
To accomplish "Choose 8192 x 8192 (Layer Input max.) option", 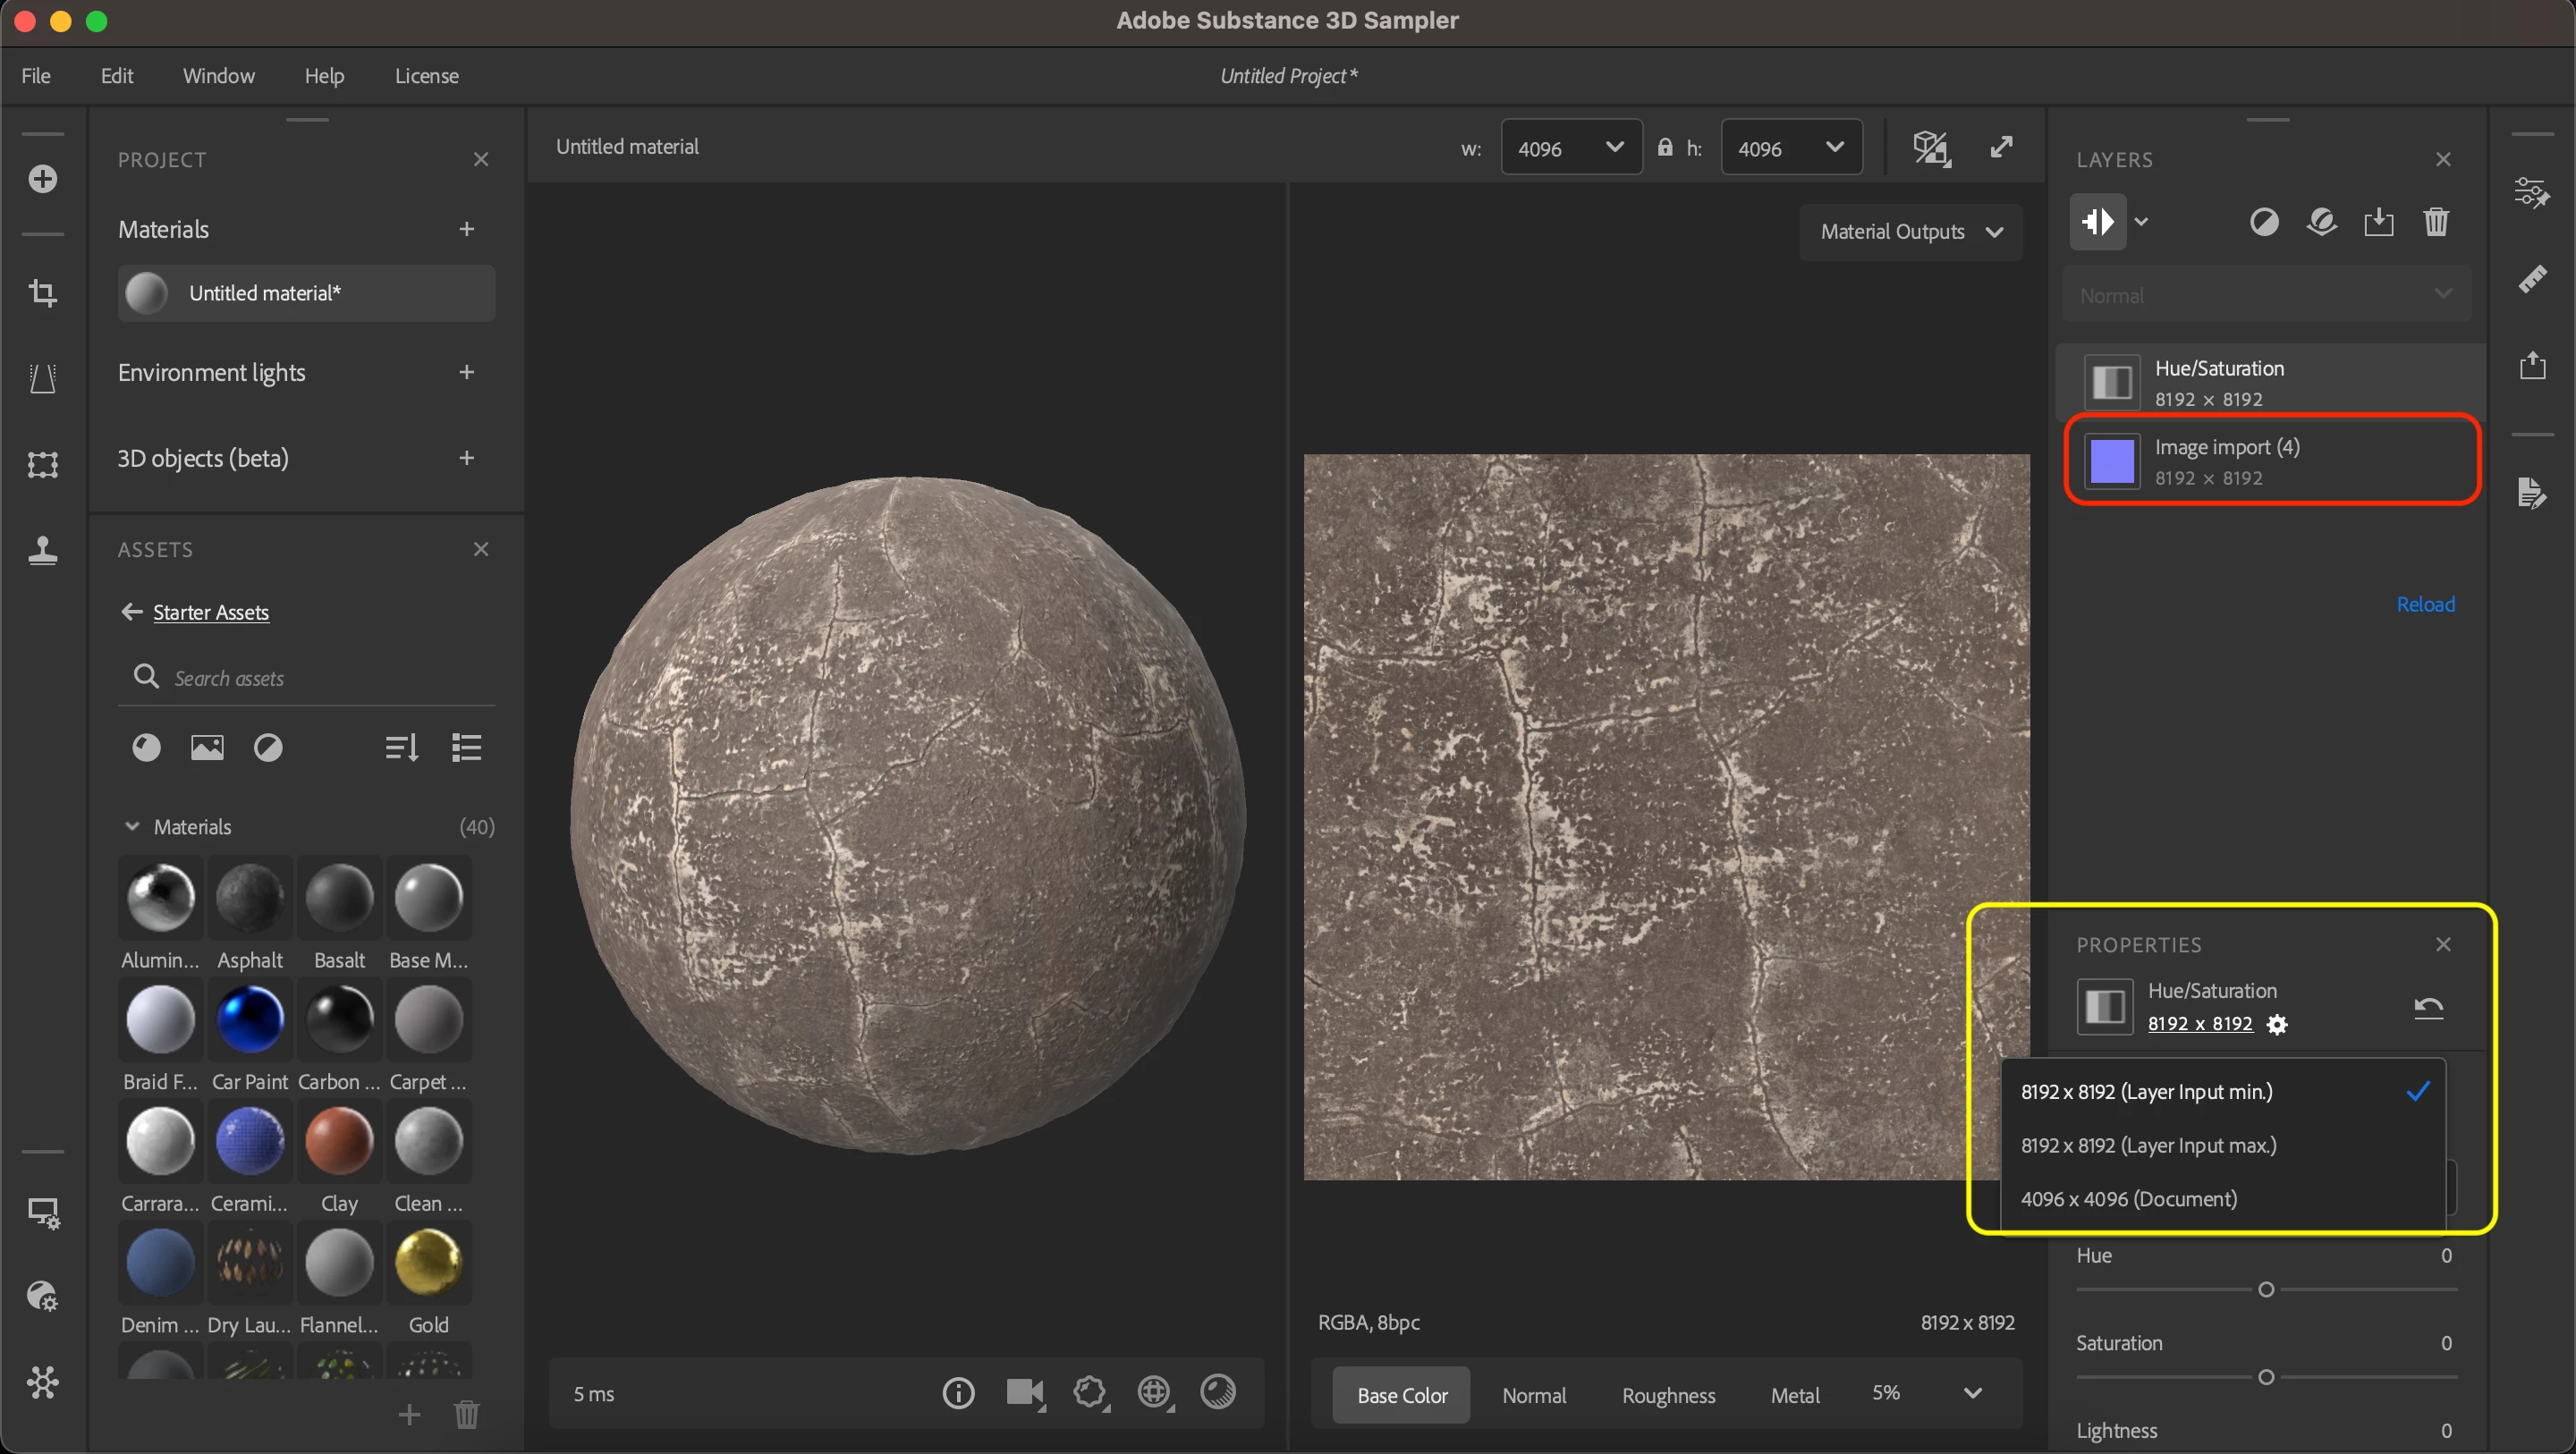I will (x=2148, y=1145).
